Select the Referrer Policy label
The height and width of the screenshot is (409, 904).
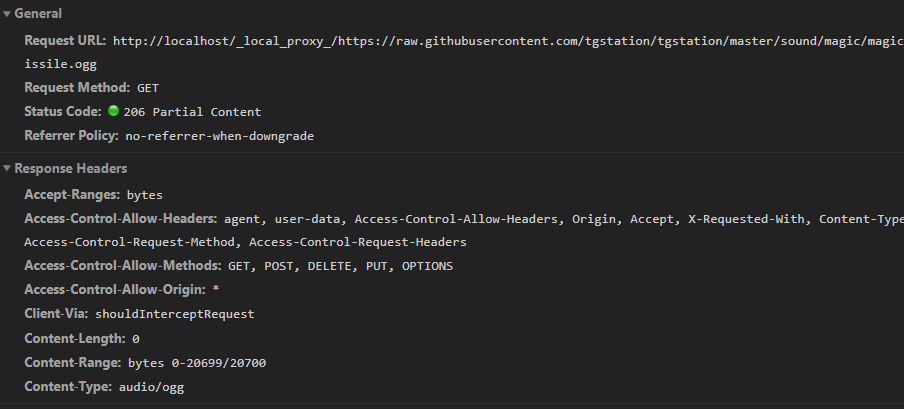(71, 136)
